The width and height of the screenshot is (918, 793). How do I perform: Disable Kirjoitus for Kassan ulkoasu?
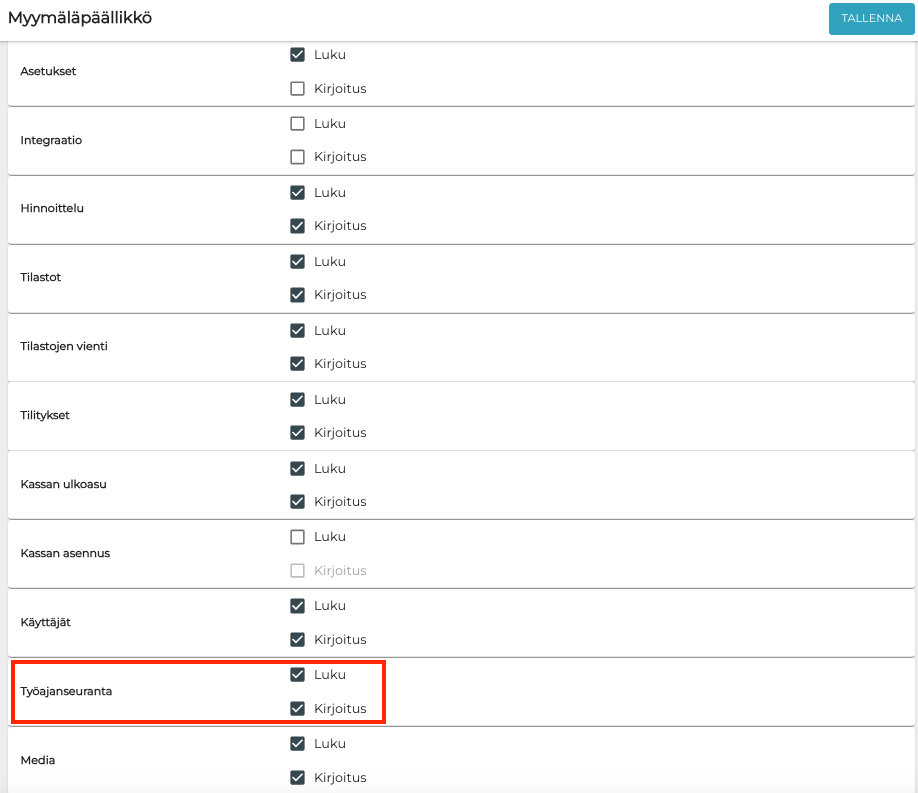tap(297, 502)
